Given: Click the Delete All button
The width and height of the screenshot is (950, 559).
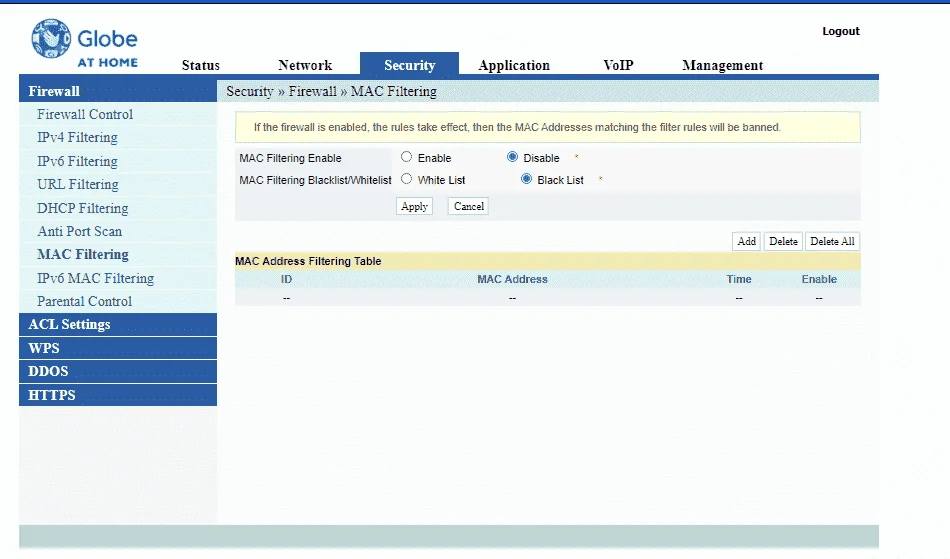Looking at the screenshot, I should (832, 241).
